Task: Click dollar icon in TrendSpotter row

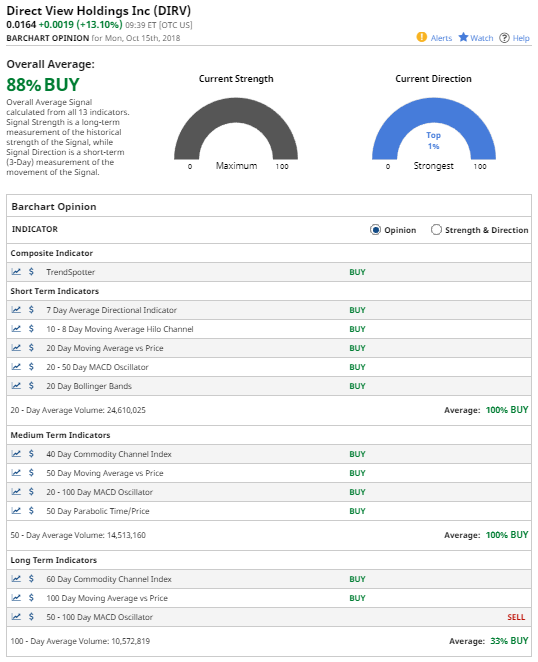Action: pos(31,271)
